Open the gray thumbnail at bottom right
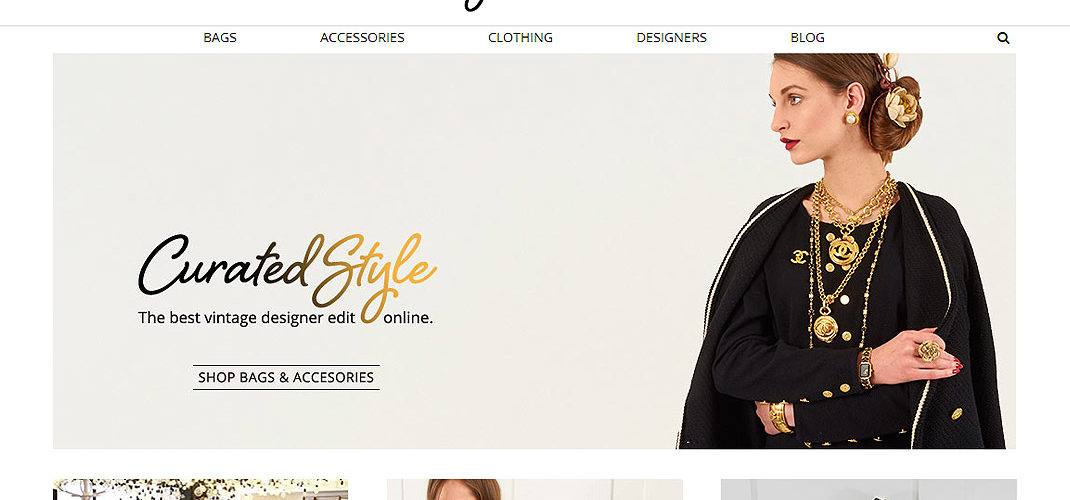1070x500 pixels. pos(869,489)
